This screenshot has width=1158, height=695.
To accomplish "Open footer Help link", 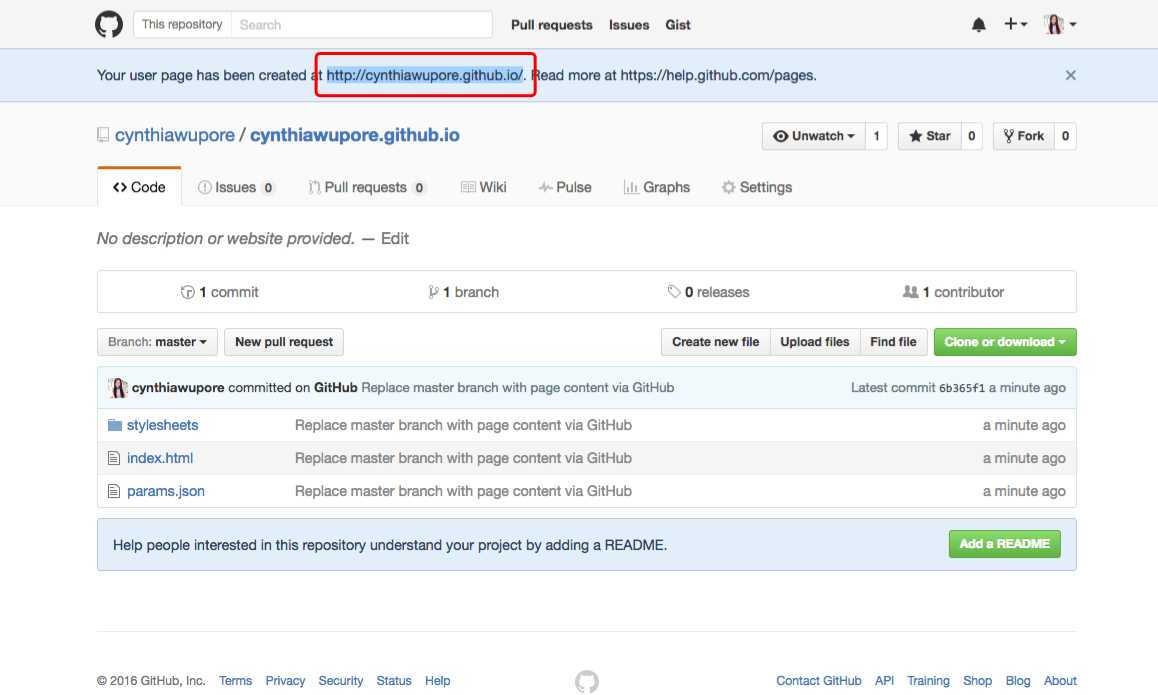I will click(437, 681).
